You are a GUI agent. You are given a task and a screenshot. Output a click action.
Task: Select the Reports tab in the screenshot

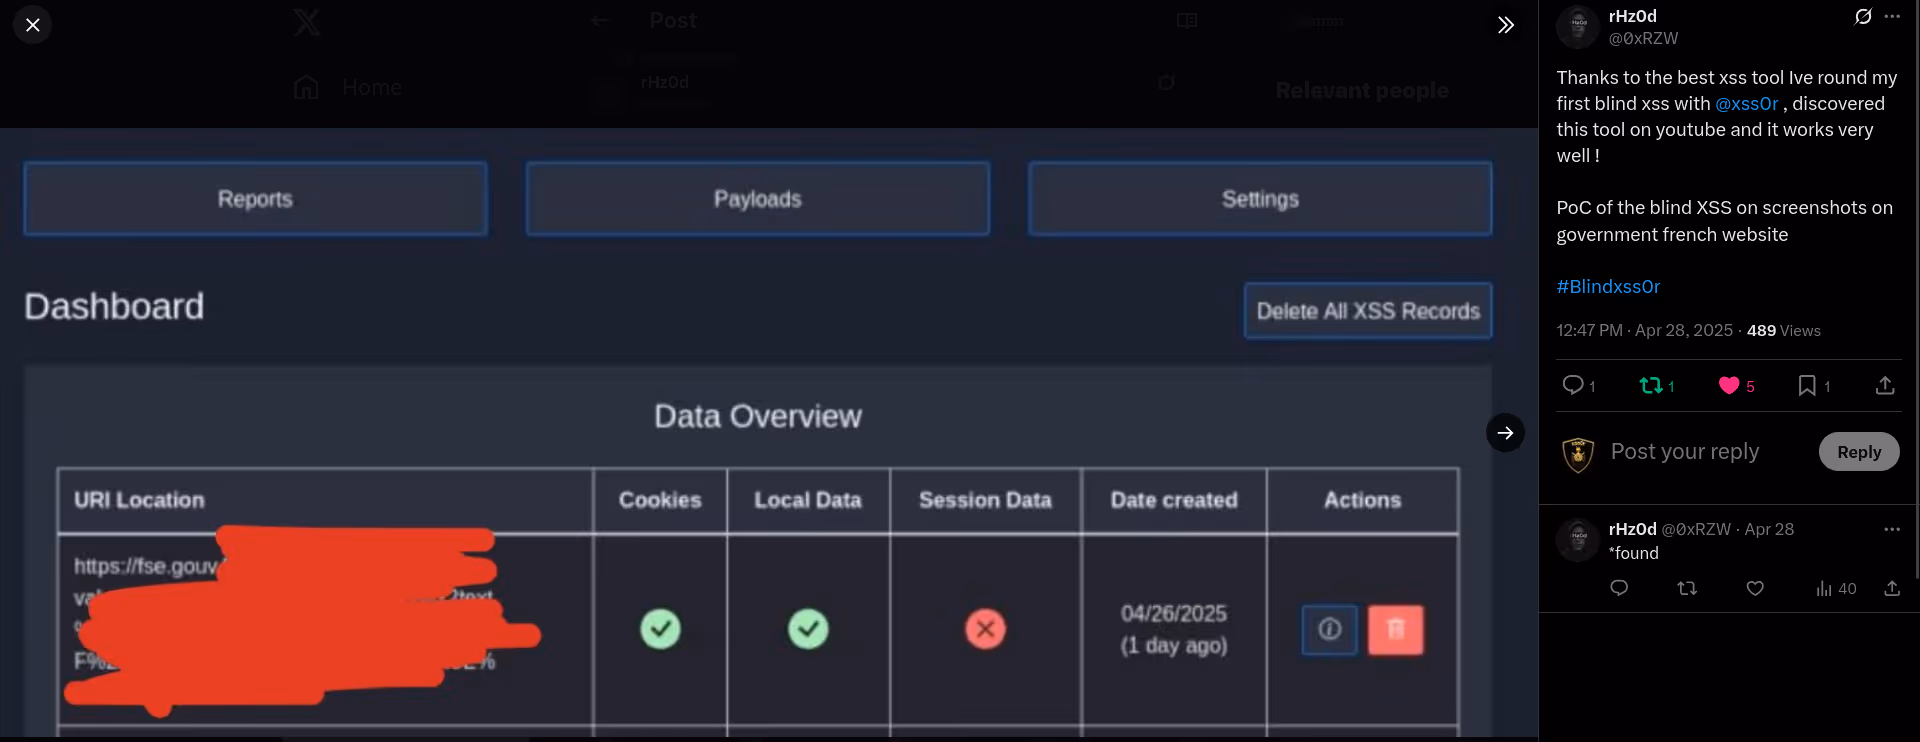pos(256,199)
